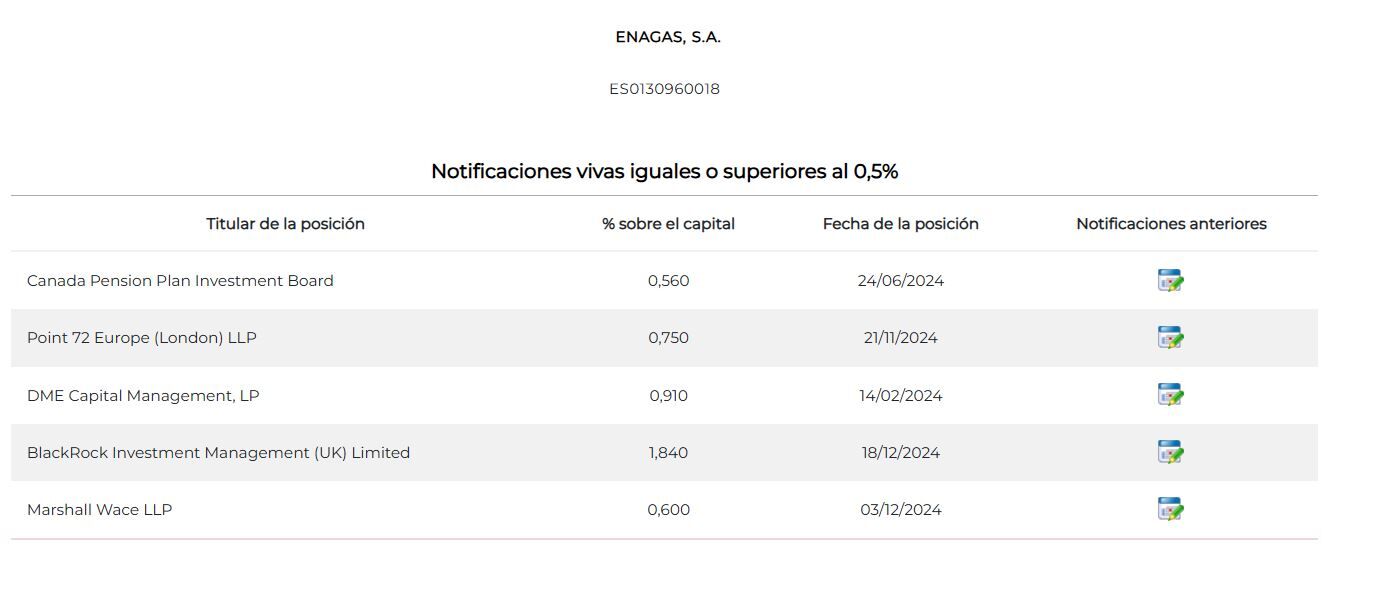The image size is (1396, 604).
Task: View Marshall Wace LLP previous notifications icon
Action: coord(1170,509)
